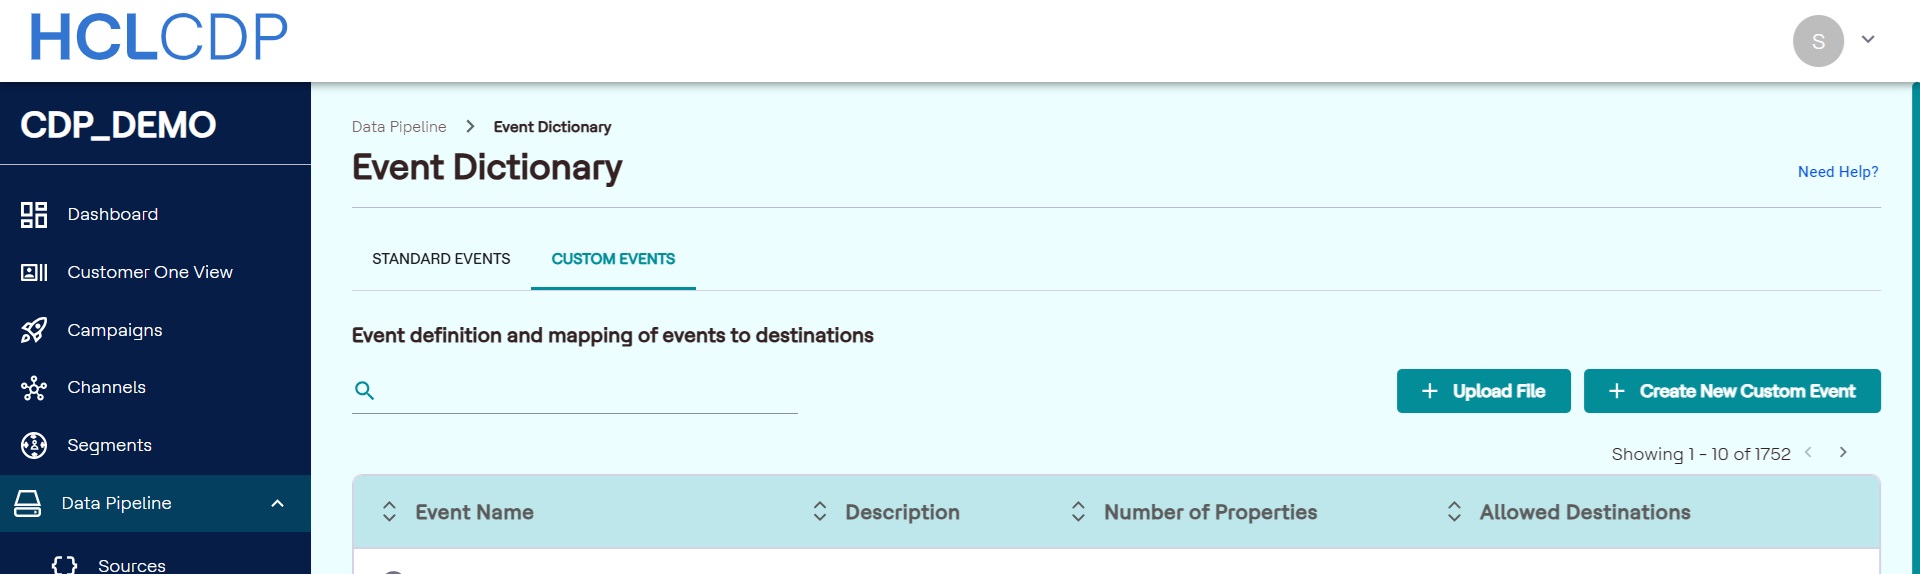Switch to the Standard Events tab
Screen dimensions: 1920x574
pyautogui.click(x=441, y=259)
